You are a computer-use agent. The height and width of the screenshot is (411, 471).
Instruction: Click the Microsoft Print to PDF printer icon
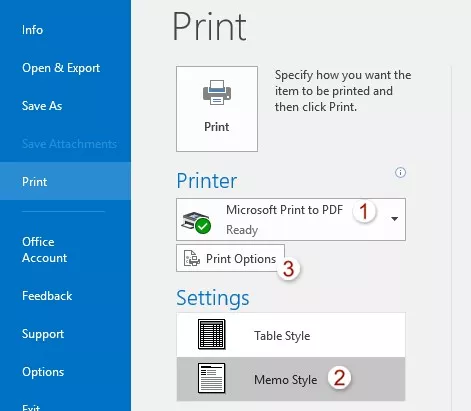click(196, 222)
